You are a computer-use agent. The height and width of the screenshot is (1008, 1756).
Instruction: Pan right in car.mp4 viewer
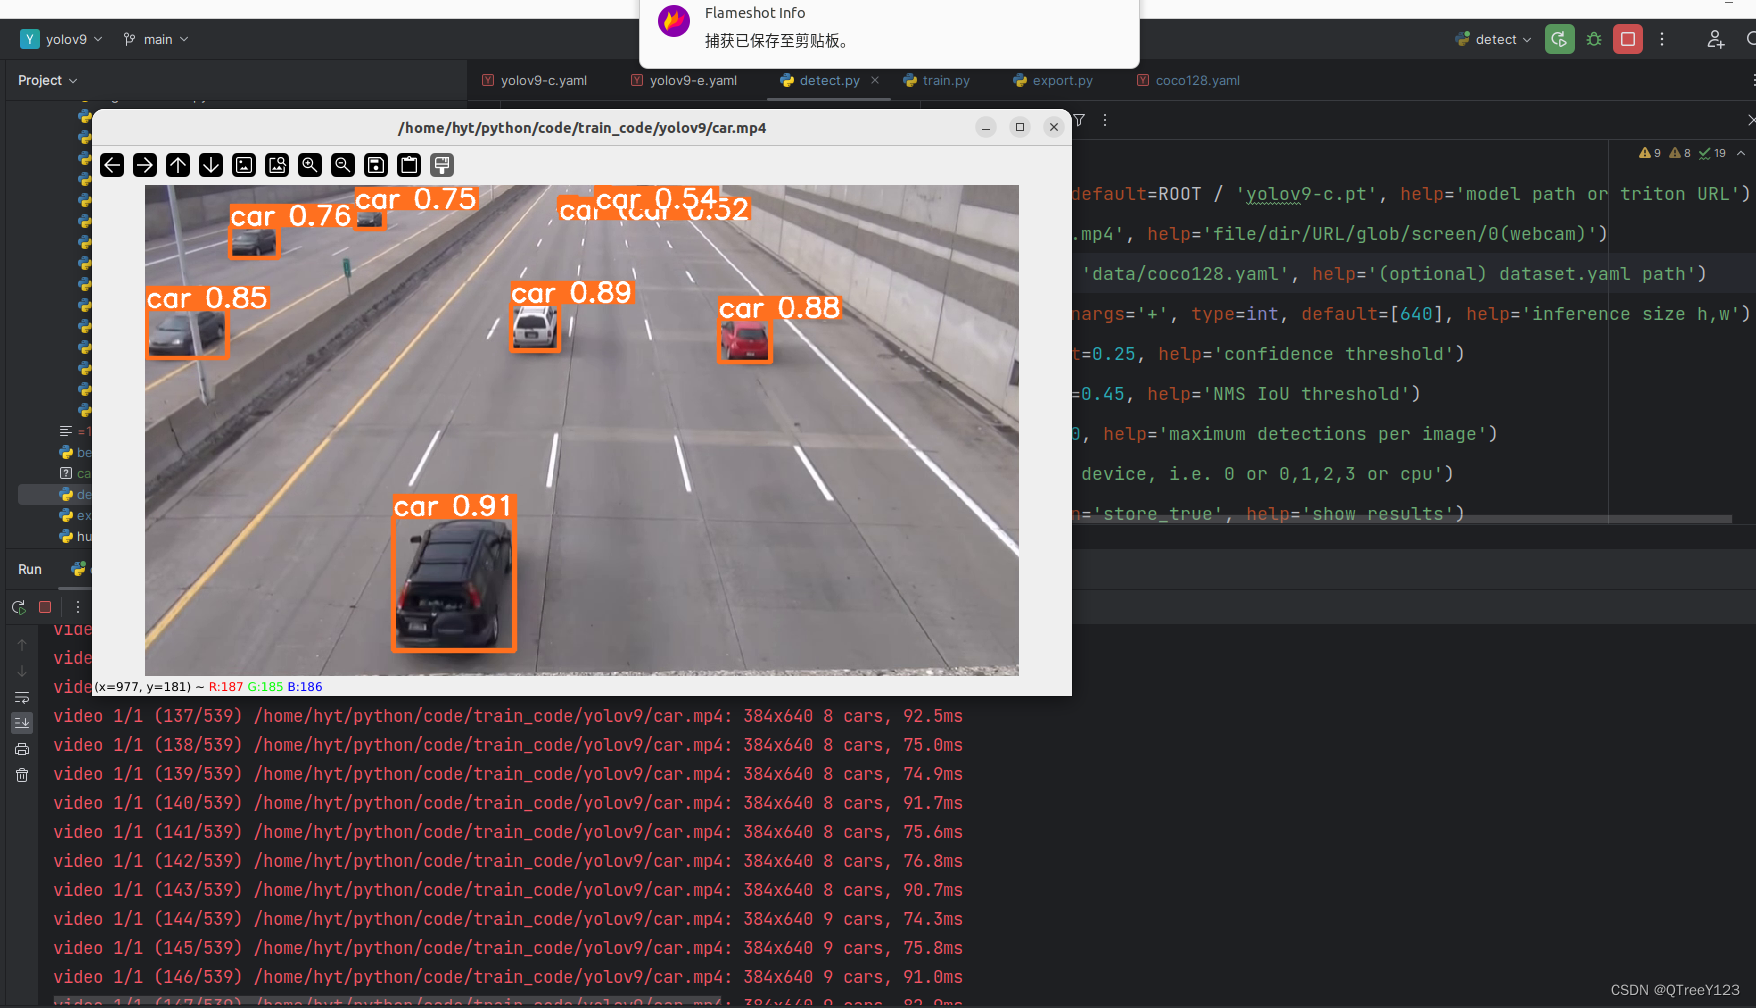click(145, 165)
